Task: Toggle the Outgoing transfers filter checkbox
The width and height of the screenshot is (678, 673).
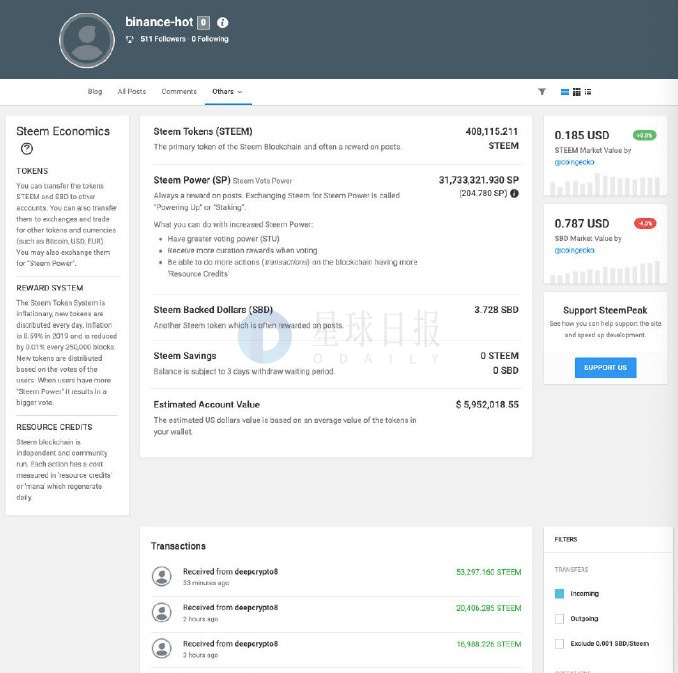Action: coord(560,619)
